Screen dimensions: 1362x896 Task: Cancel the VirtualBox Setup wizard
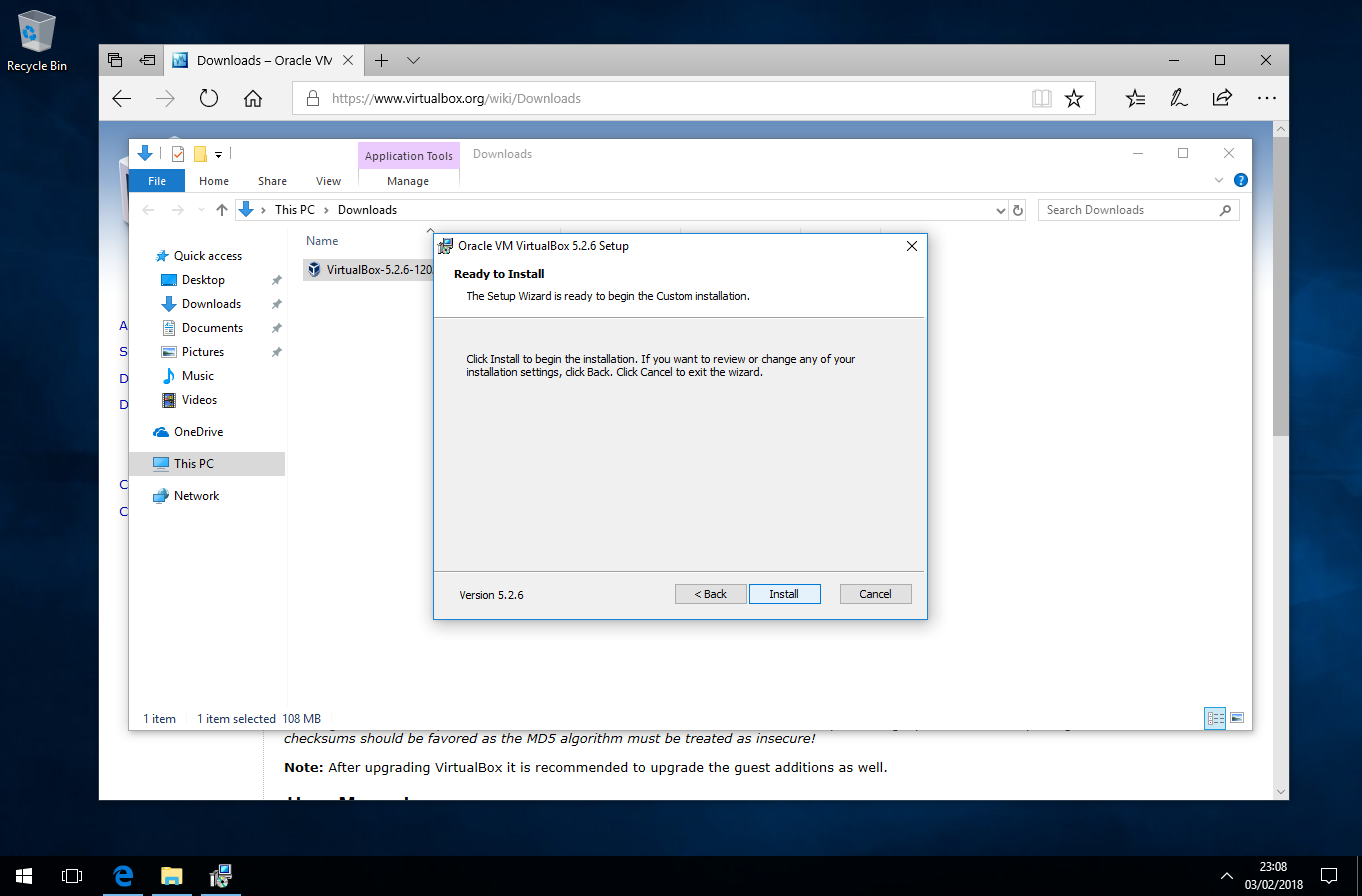[875, 594]
